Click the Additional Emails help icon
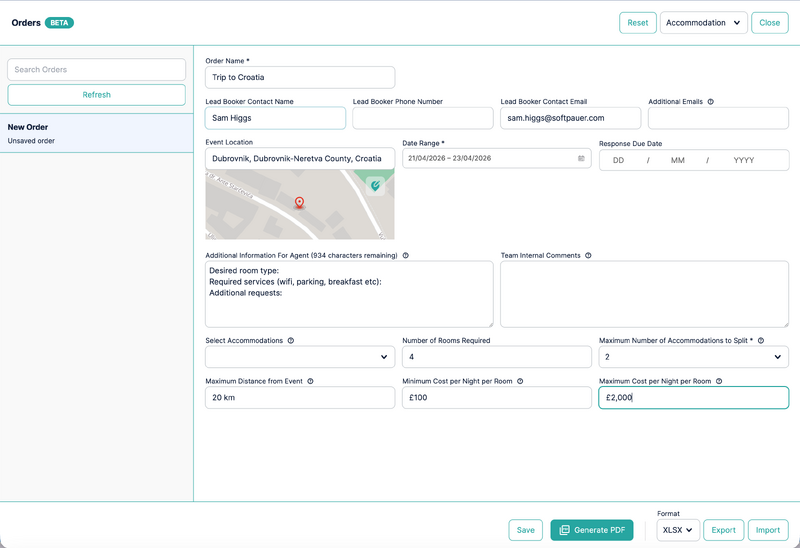Image resolution: width=800 pixels, height=548 pixels. (x=711, y=102)
